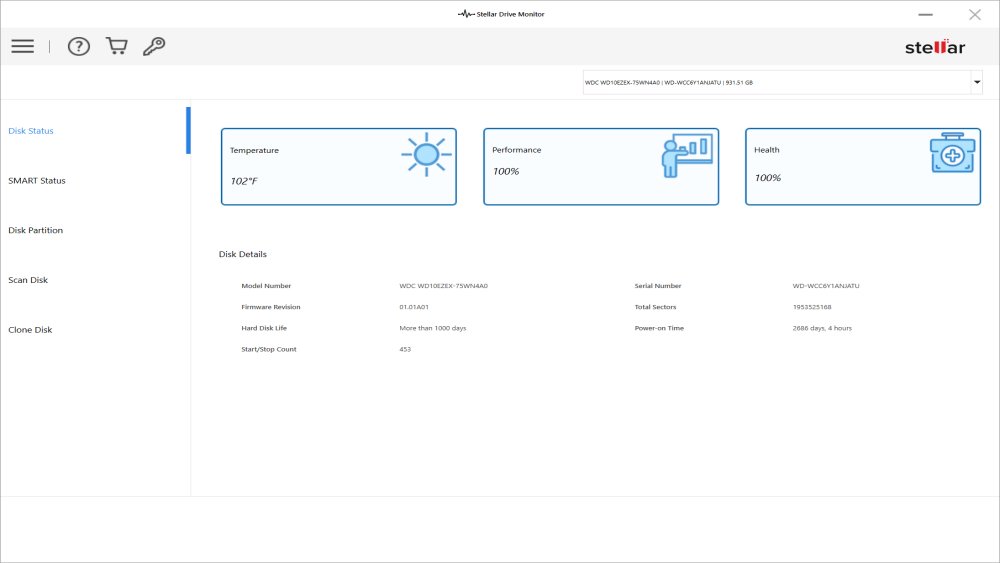Click value More than 1000 days
1000x563 pixels.
pos(432,328)
